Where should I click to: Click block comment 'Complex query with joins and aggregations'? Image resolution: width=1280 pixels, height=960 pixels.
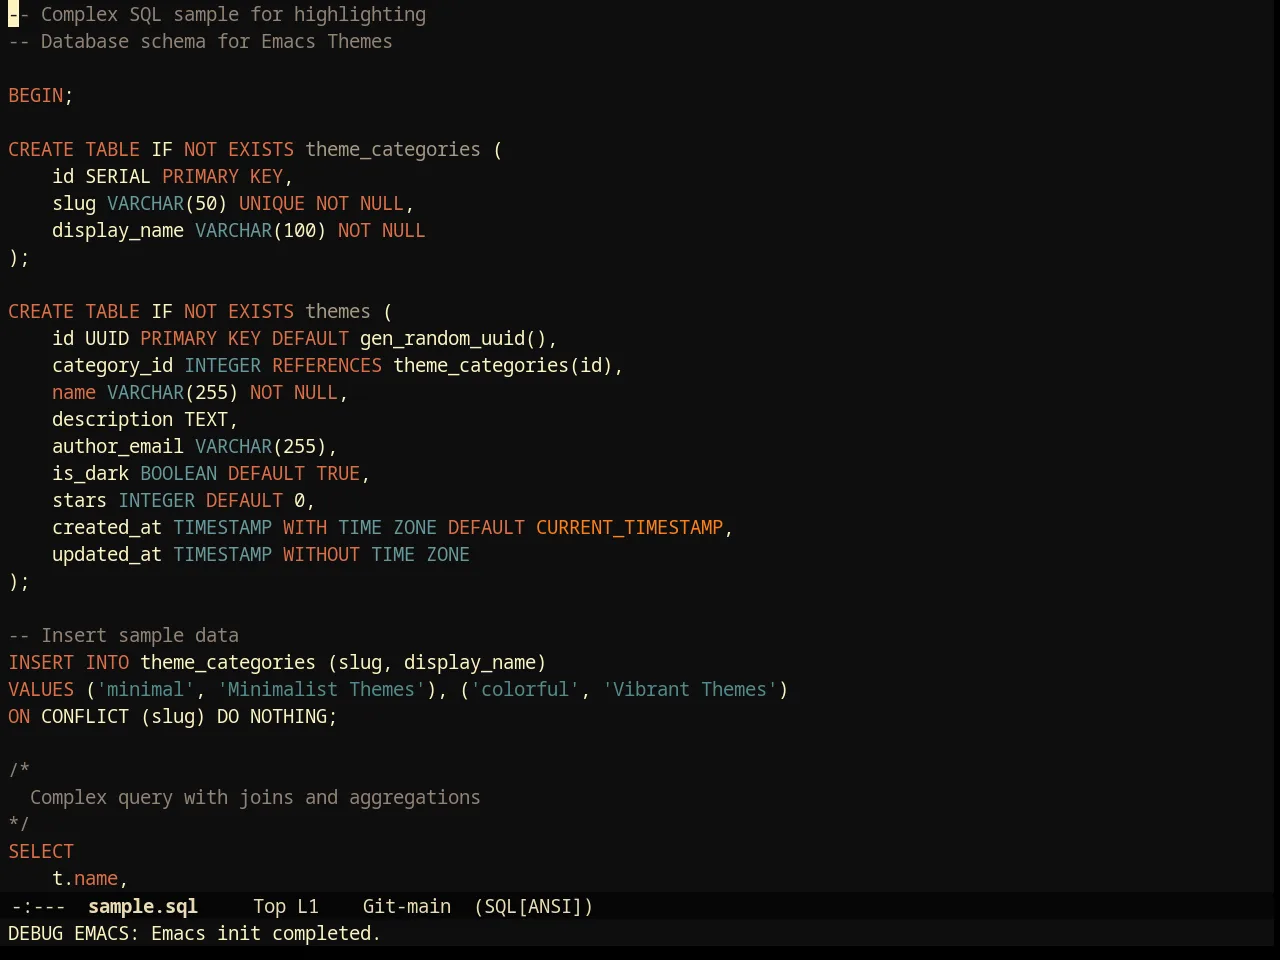255,797
